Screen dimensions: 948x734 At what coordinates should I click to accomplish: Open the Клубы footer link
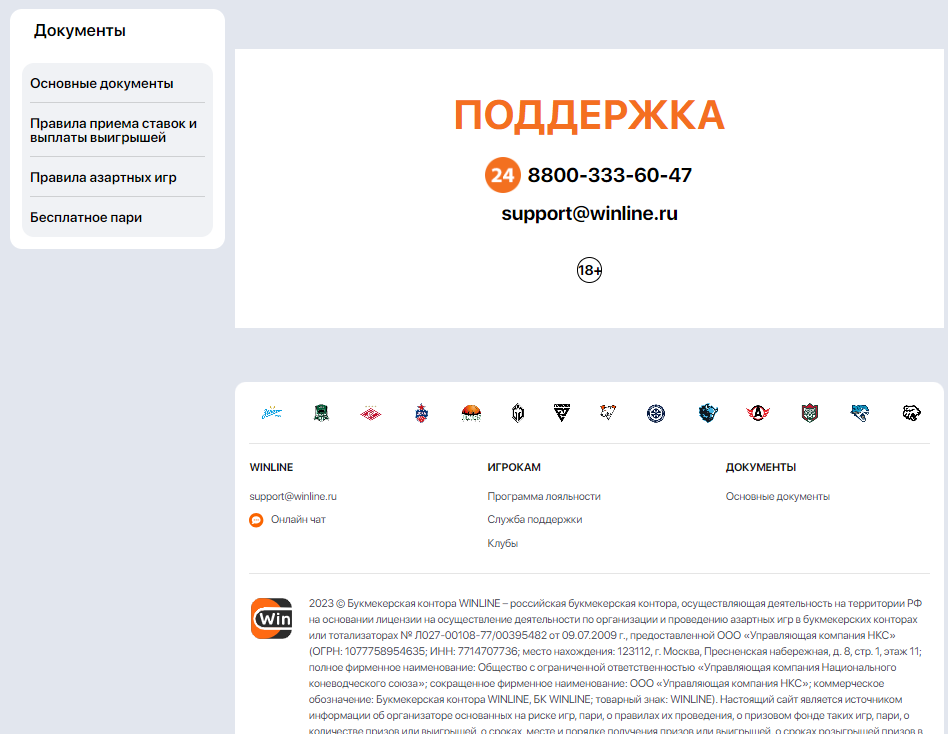point(503,543)
